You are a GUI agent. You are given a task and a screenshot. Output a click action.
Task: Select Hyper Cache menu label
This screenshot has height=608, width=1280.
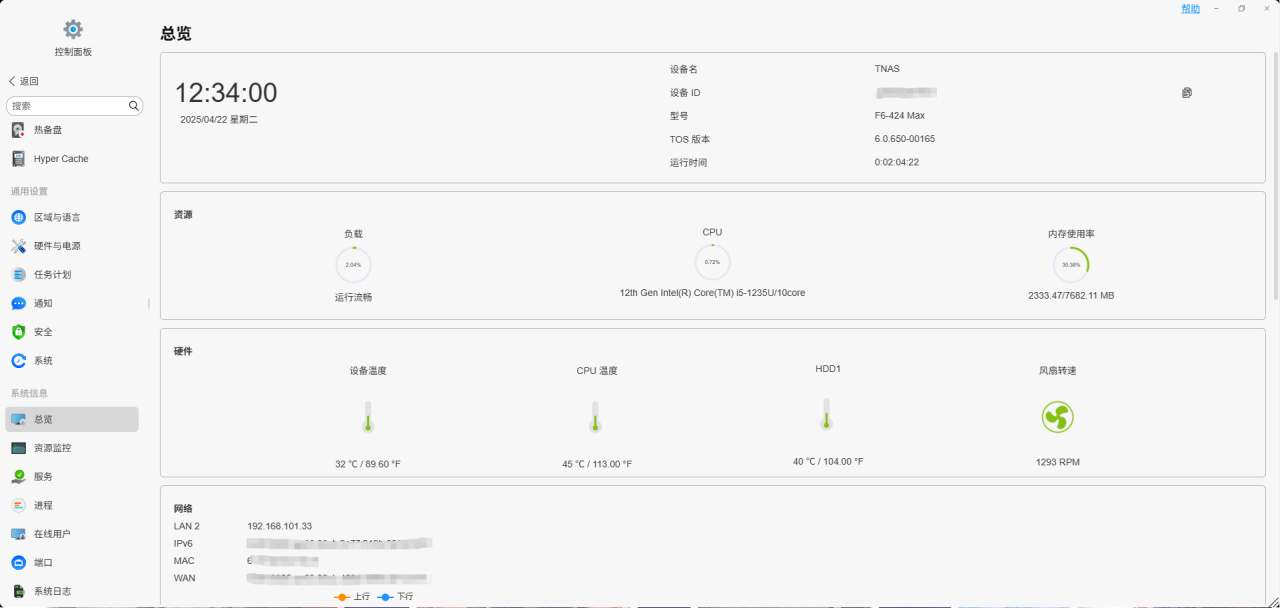coord(61,159)
